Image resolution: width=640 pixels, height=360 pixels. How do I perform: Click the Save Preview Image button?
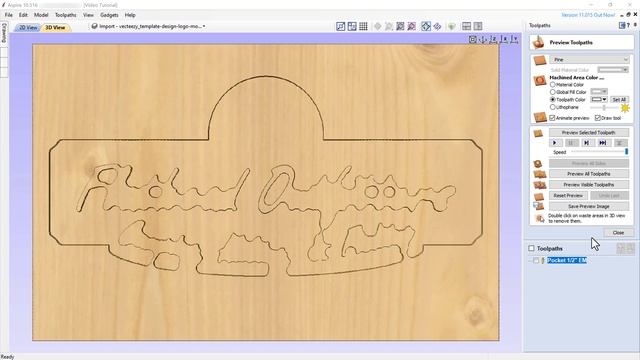coord(589,207)
